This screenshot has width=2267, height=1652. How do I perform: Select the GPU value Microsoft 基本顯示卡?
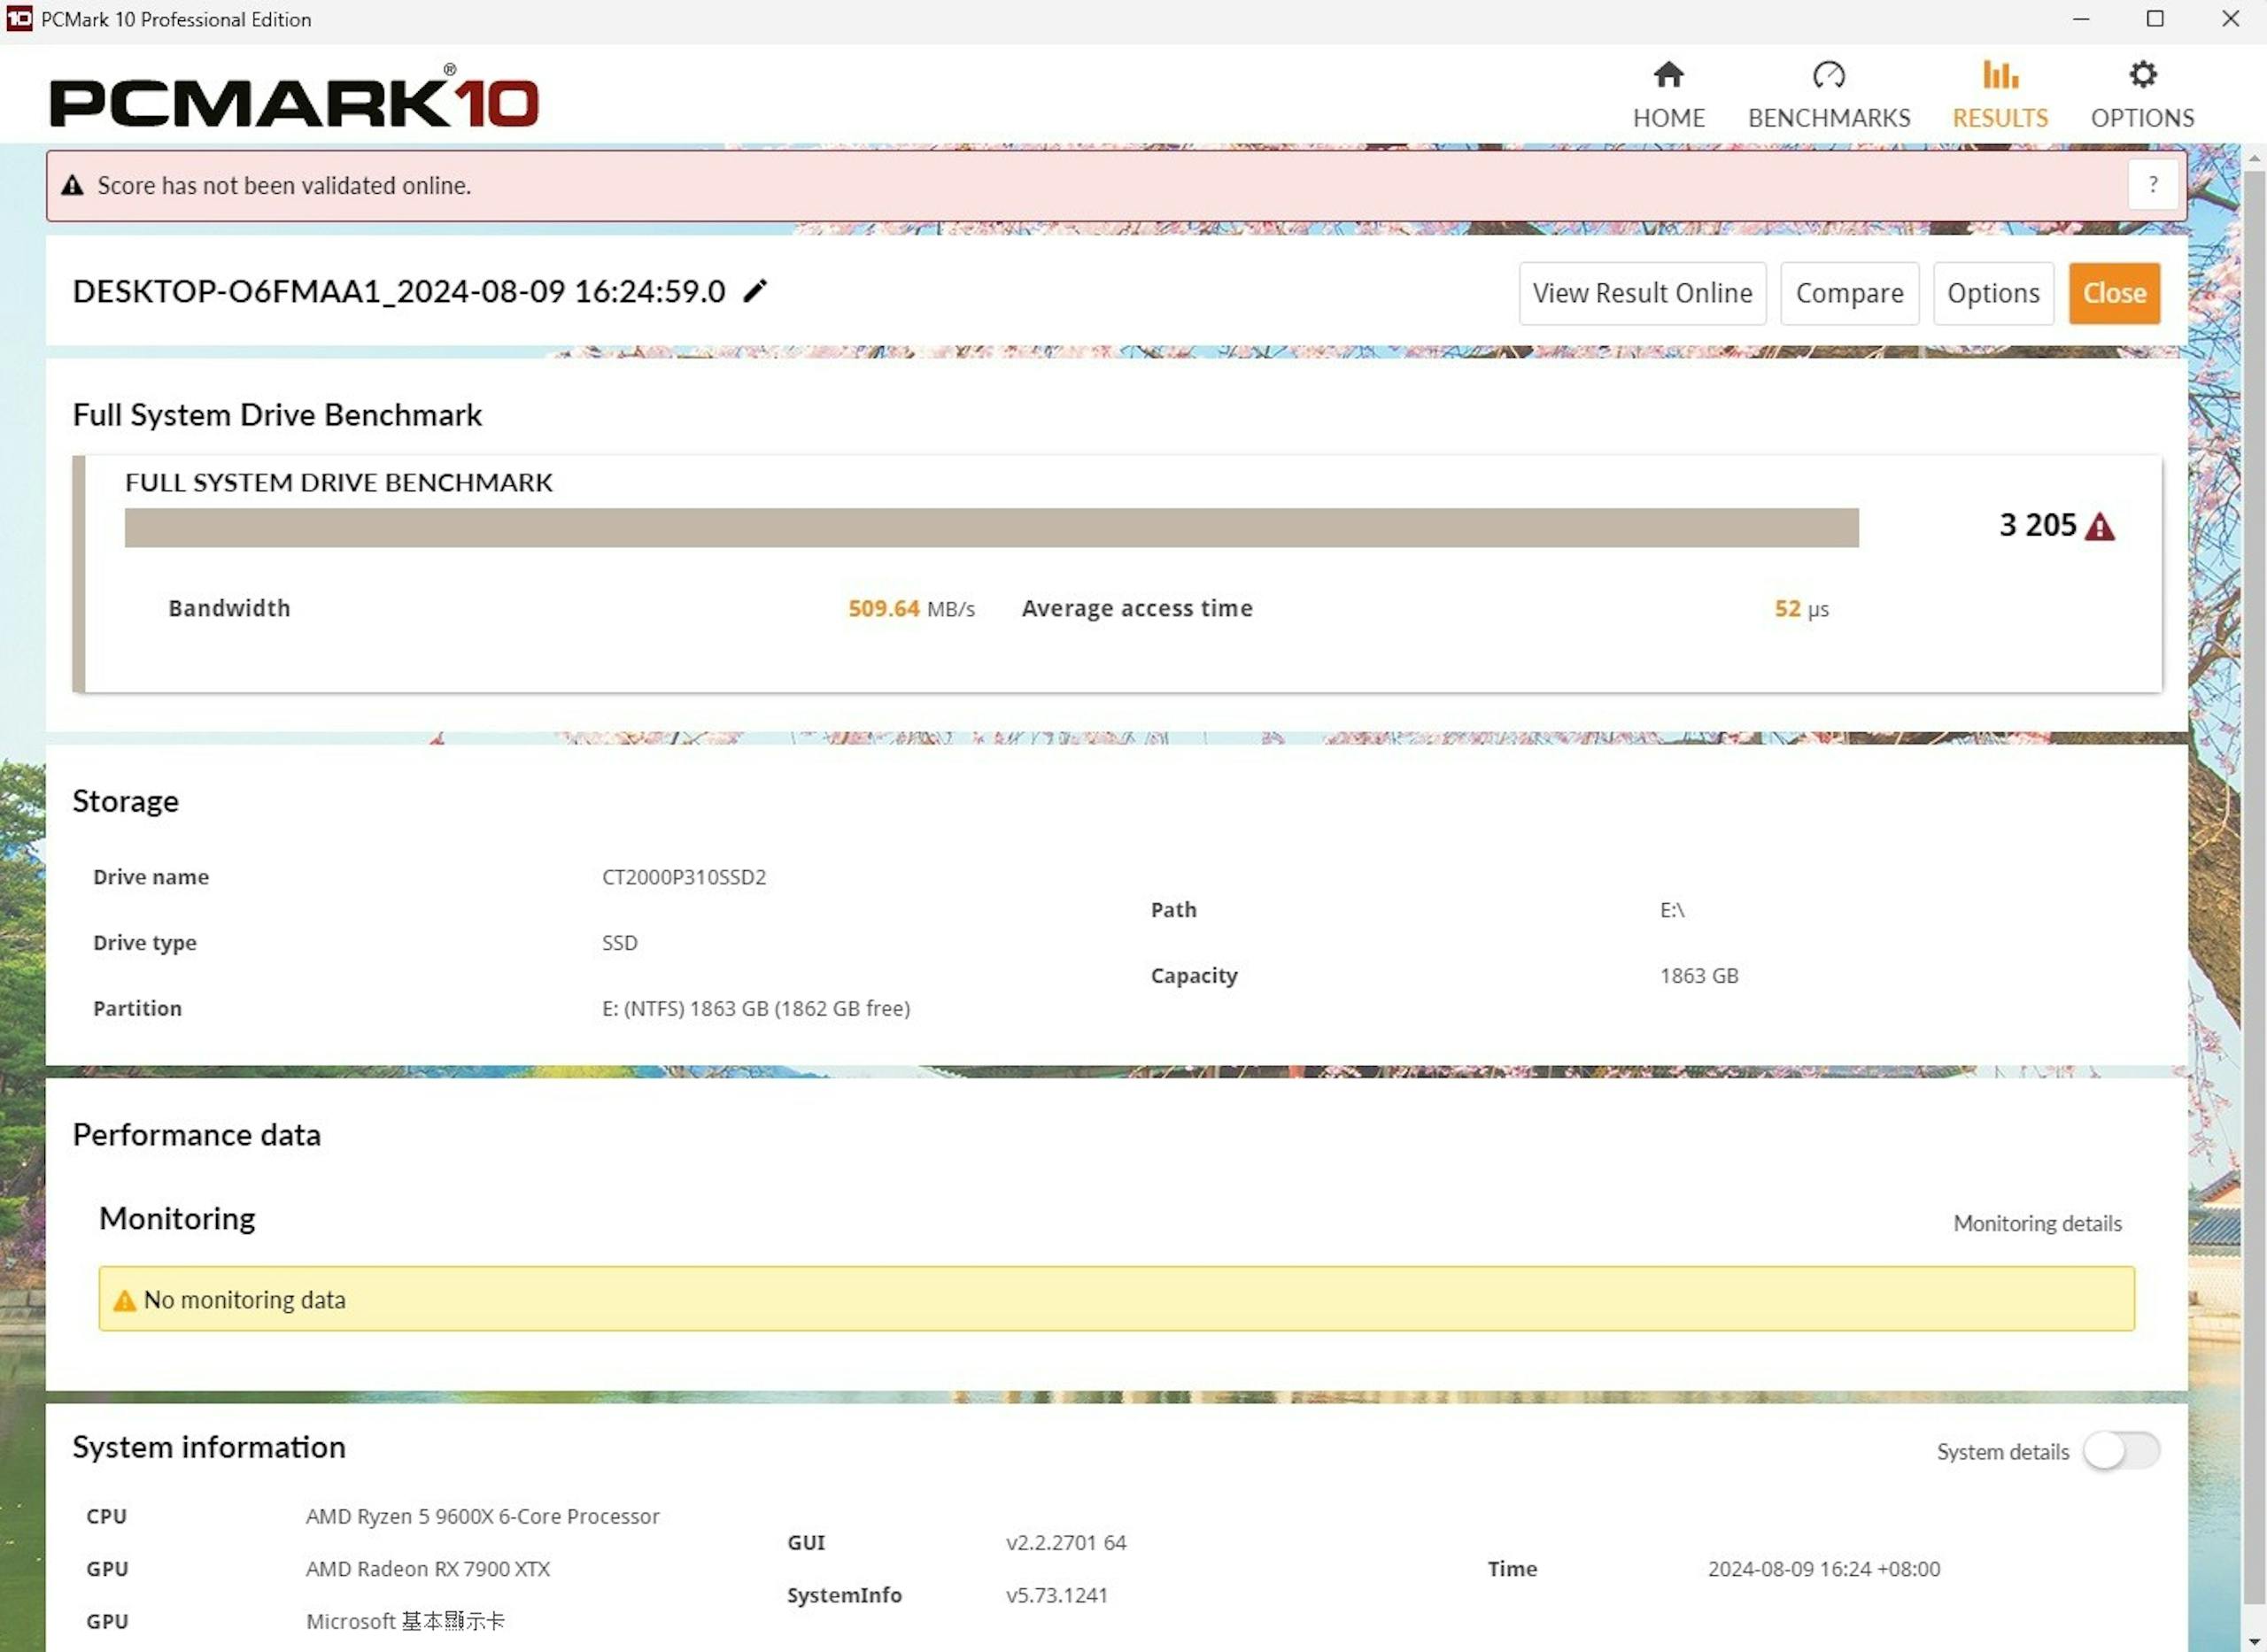point(405,1621)
